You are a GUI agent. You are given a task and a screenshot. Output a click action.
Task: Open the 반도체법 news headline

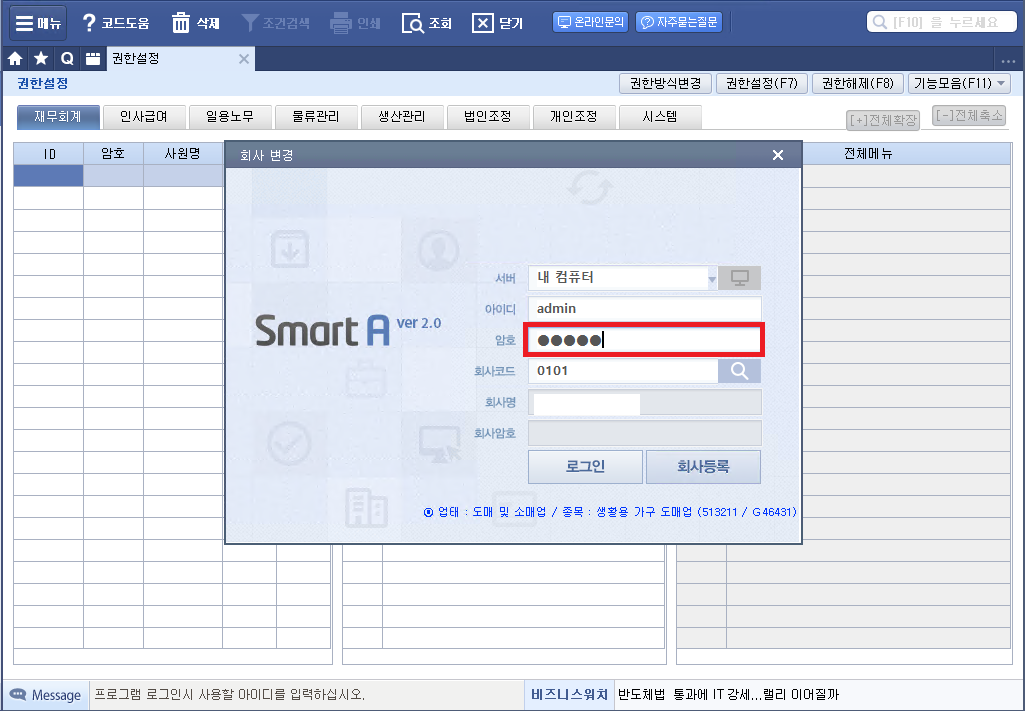click(x=728, y=695)
